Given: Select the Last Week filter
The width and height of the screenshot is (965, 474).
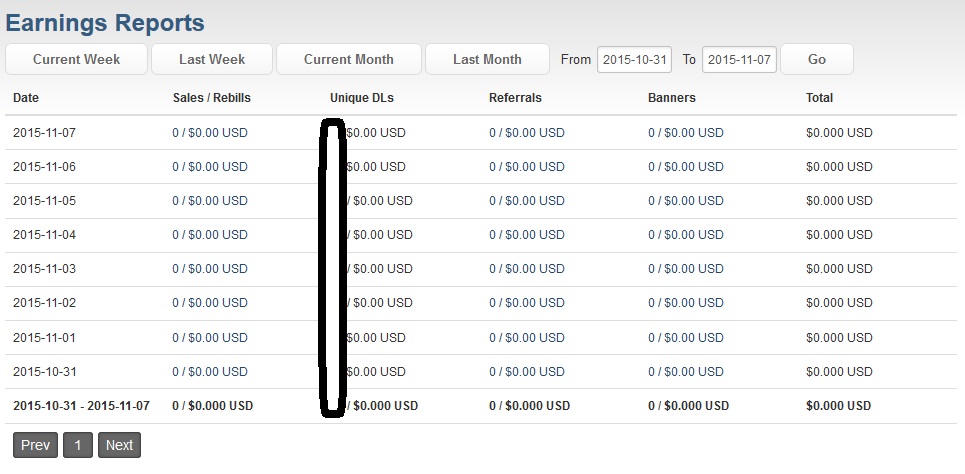Looking at the screenshot, I should click(212, 59).
